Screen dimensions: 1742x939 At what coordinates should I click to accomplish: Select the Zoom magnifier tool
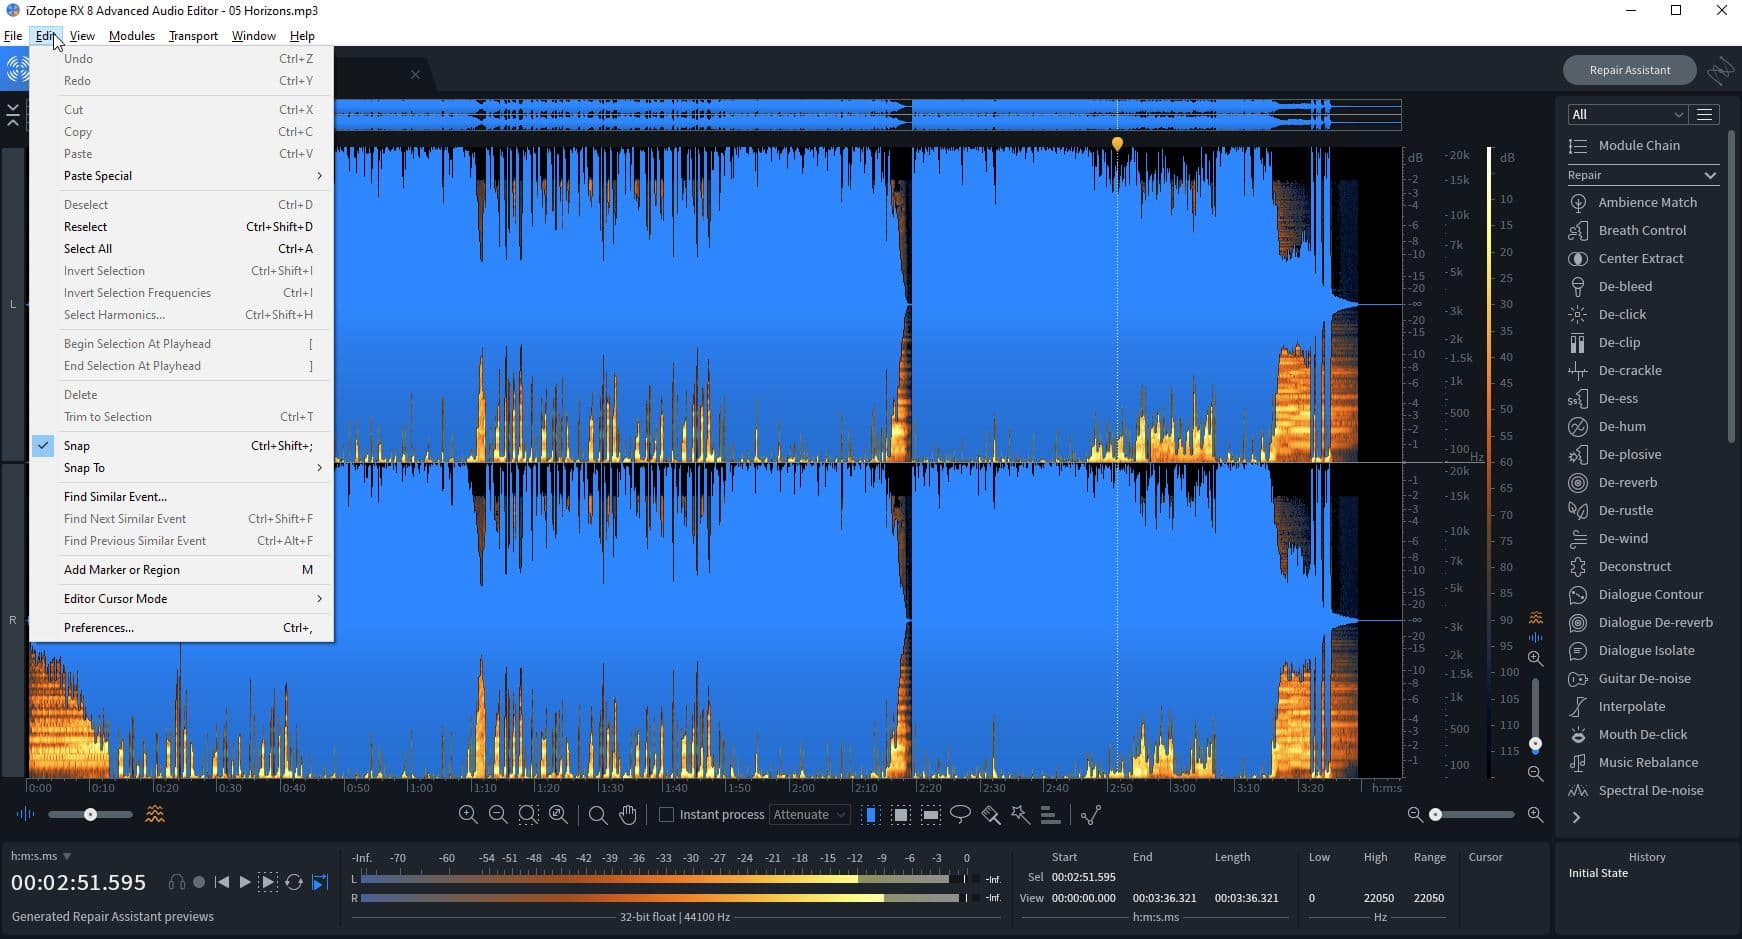598,815
